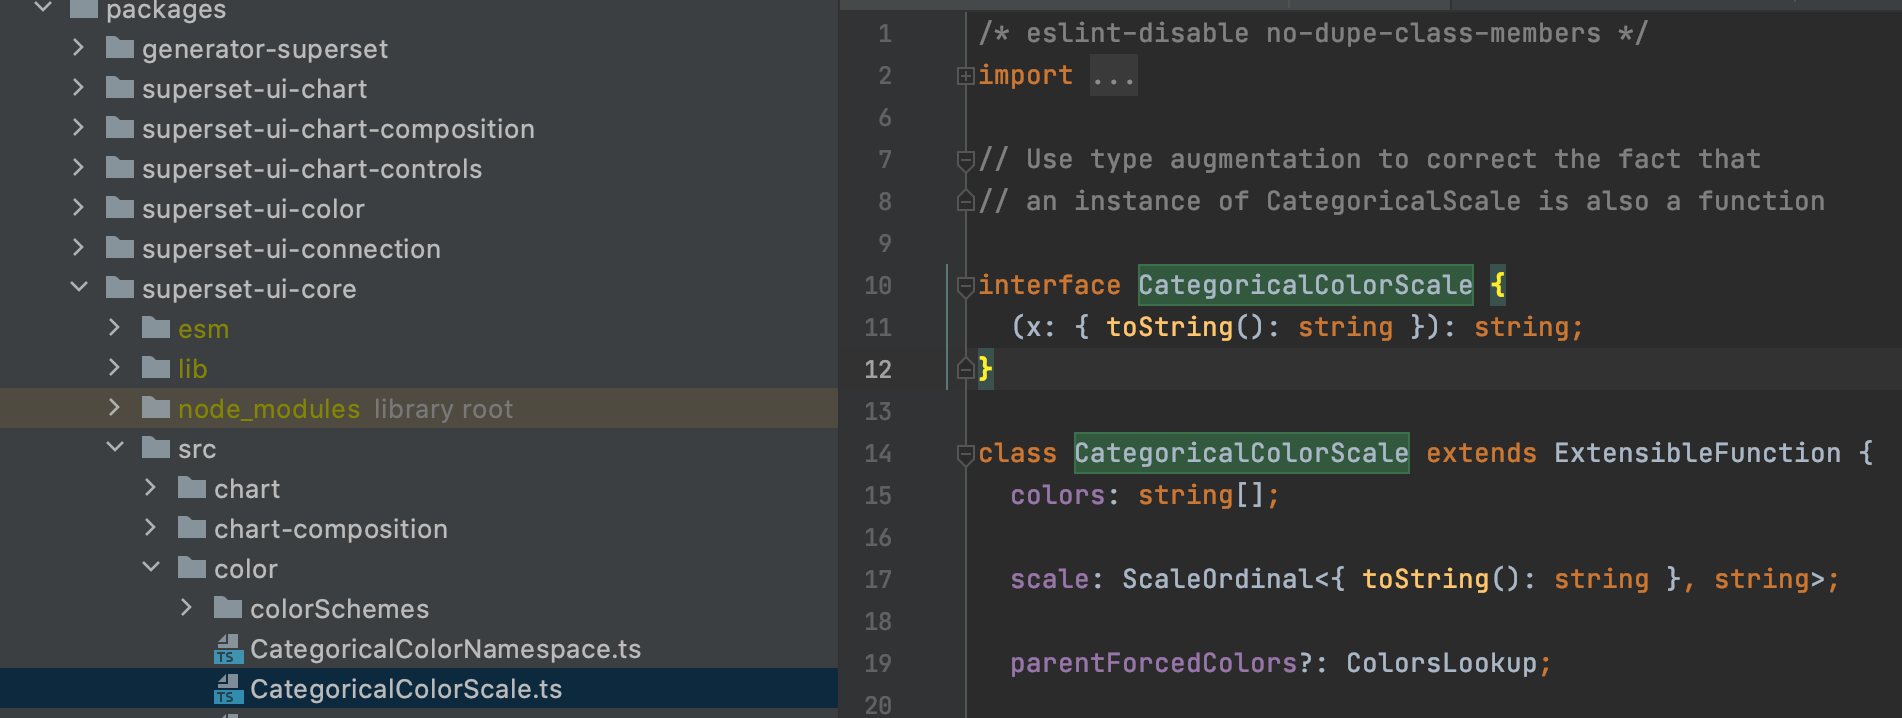Click the superset-ui-core folder icon
Screen dimensions: 1902x718
120,287
